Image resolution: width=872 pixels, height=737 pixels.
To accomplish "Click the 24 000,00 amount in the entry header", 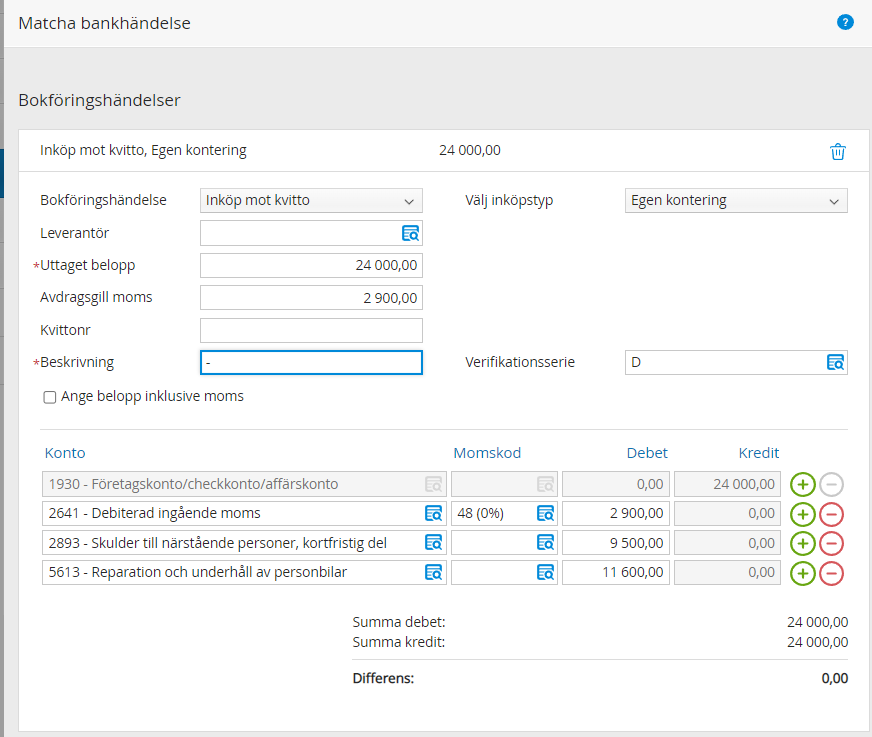I will point(470,150).
